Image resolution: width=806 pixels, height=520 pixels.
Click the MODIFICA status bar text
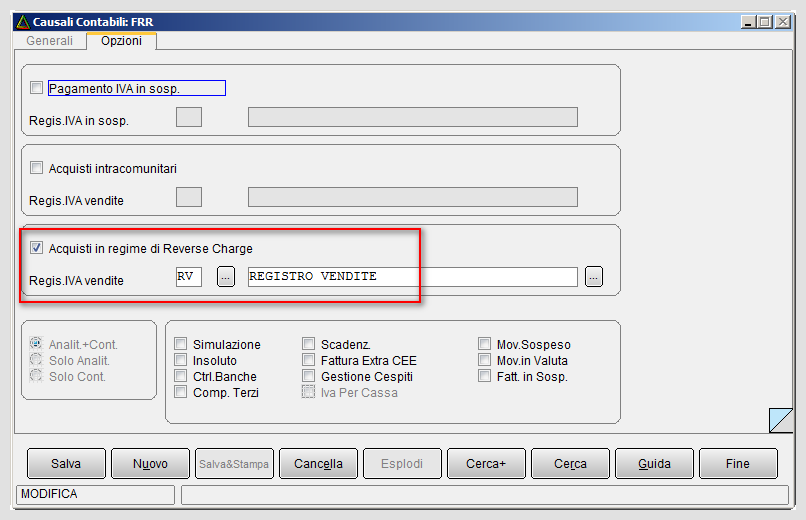pos(49,494)
